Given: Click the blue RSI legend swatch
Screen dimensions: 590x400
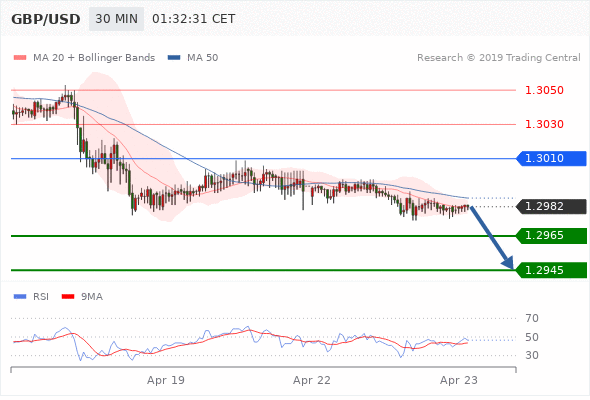Looking at the screenshot, I should [x=20, y=297].
